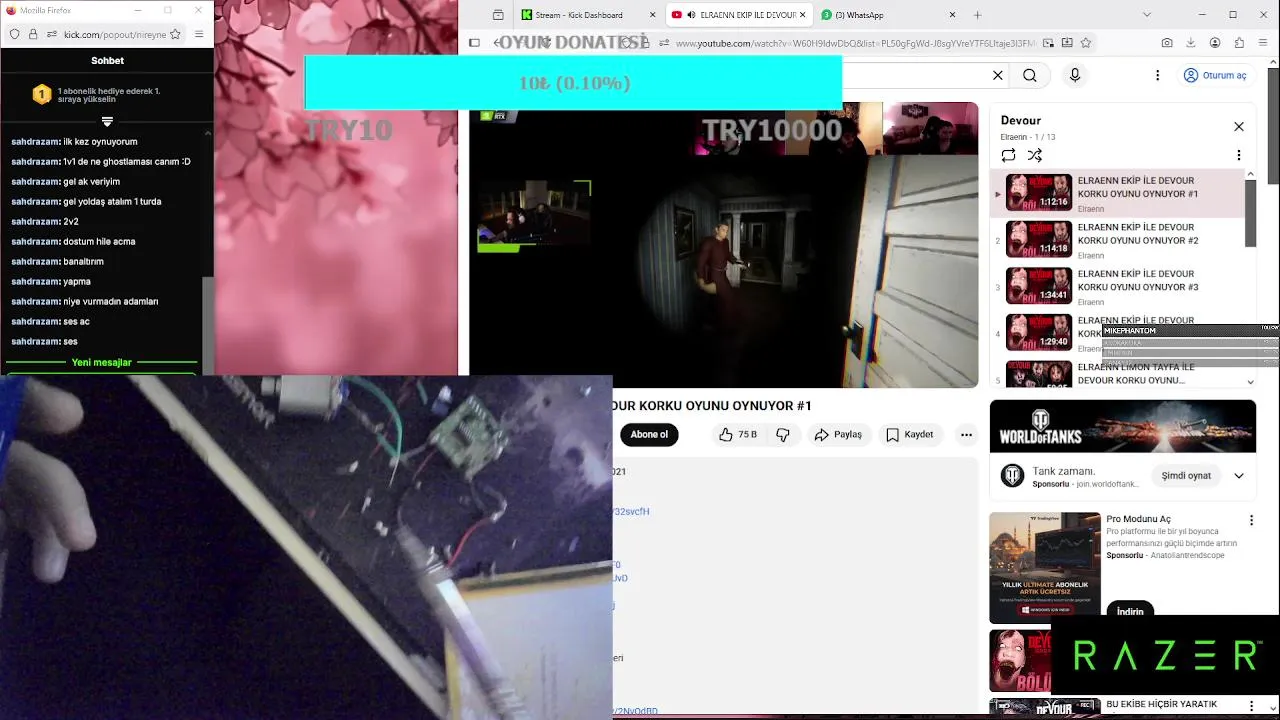Clear the YouTube search box
This screenshot has width=1280, height=720.
[997, 75]
